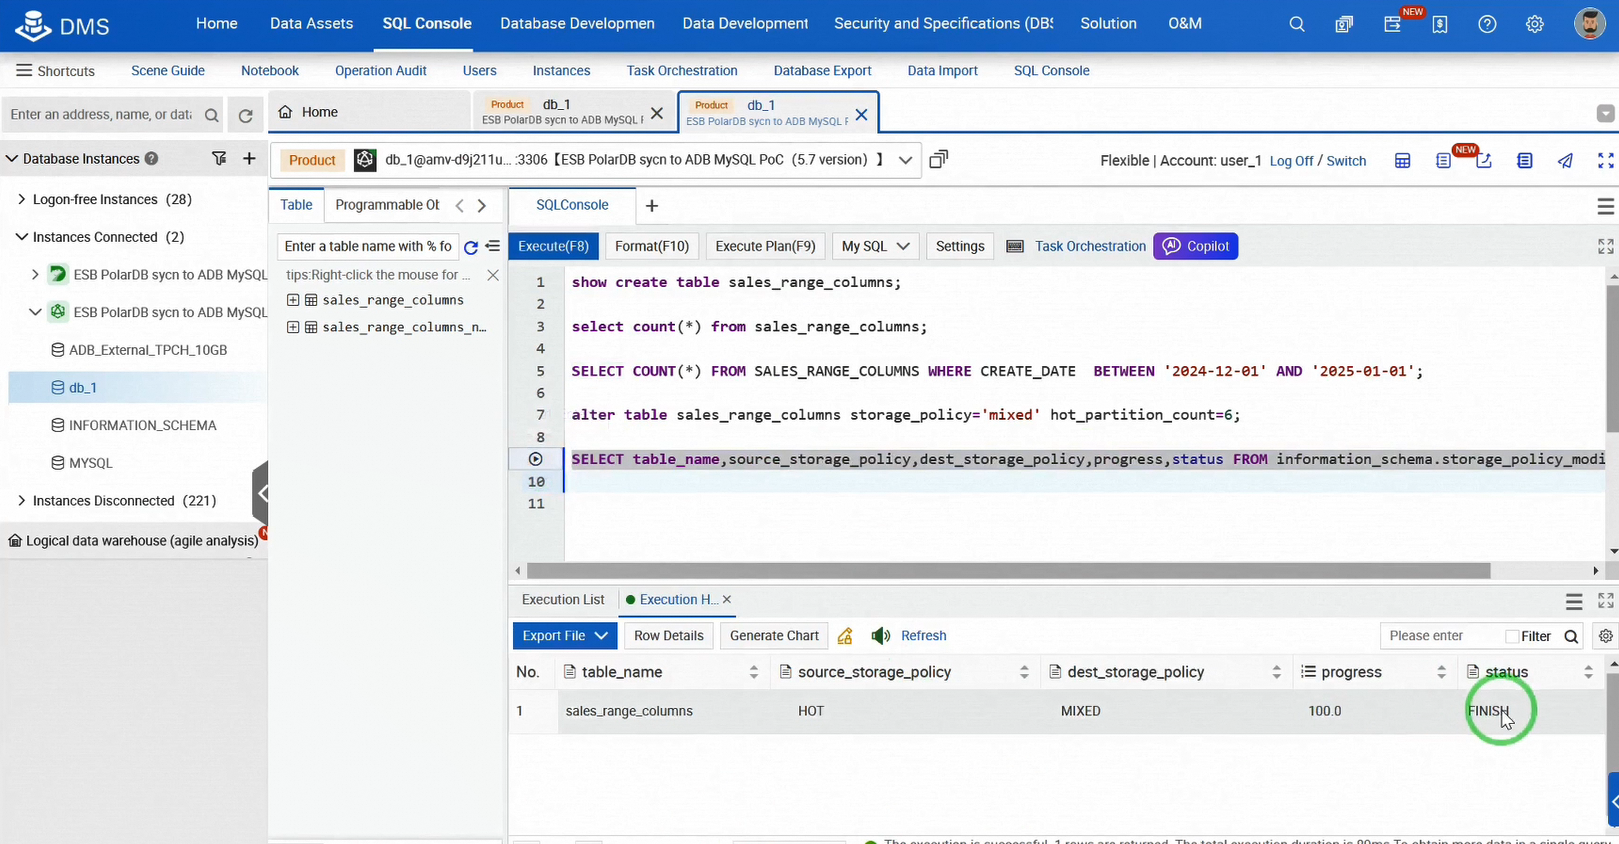This screenshot has width=1619, height=844.
Task: Click the Execute(F8) button
Action: (553, 246)
